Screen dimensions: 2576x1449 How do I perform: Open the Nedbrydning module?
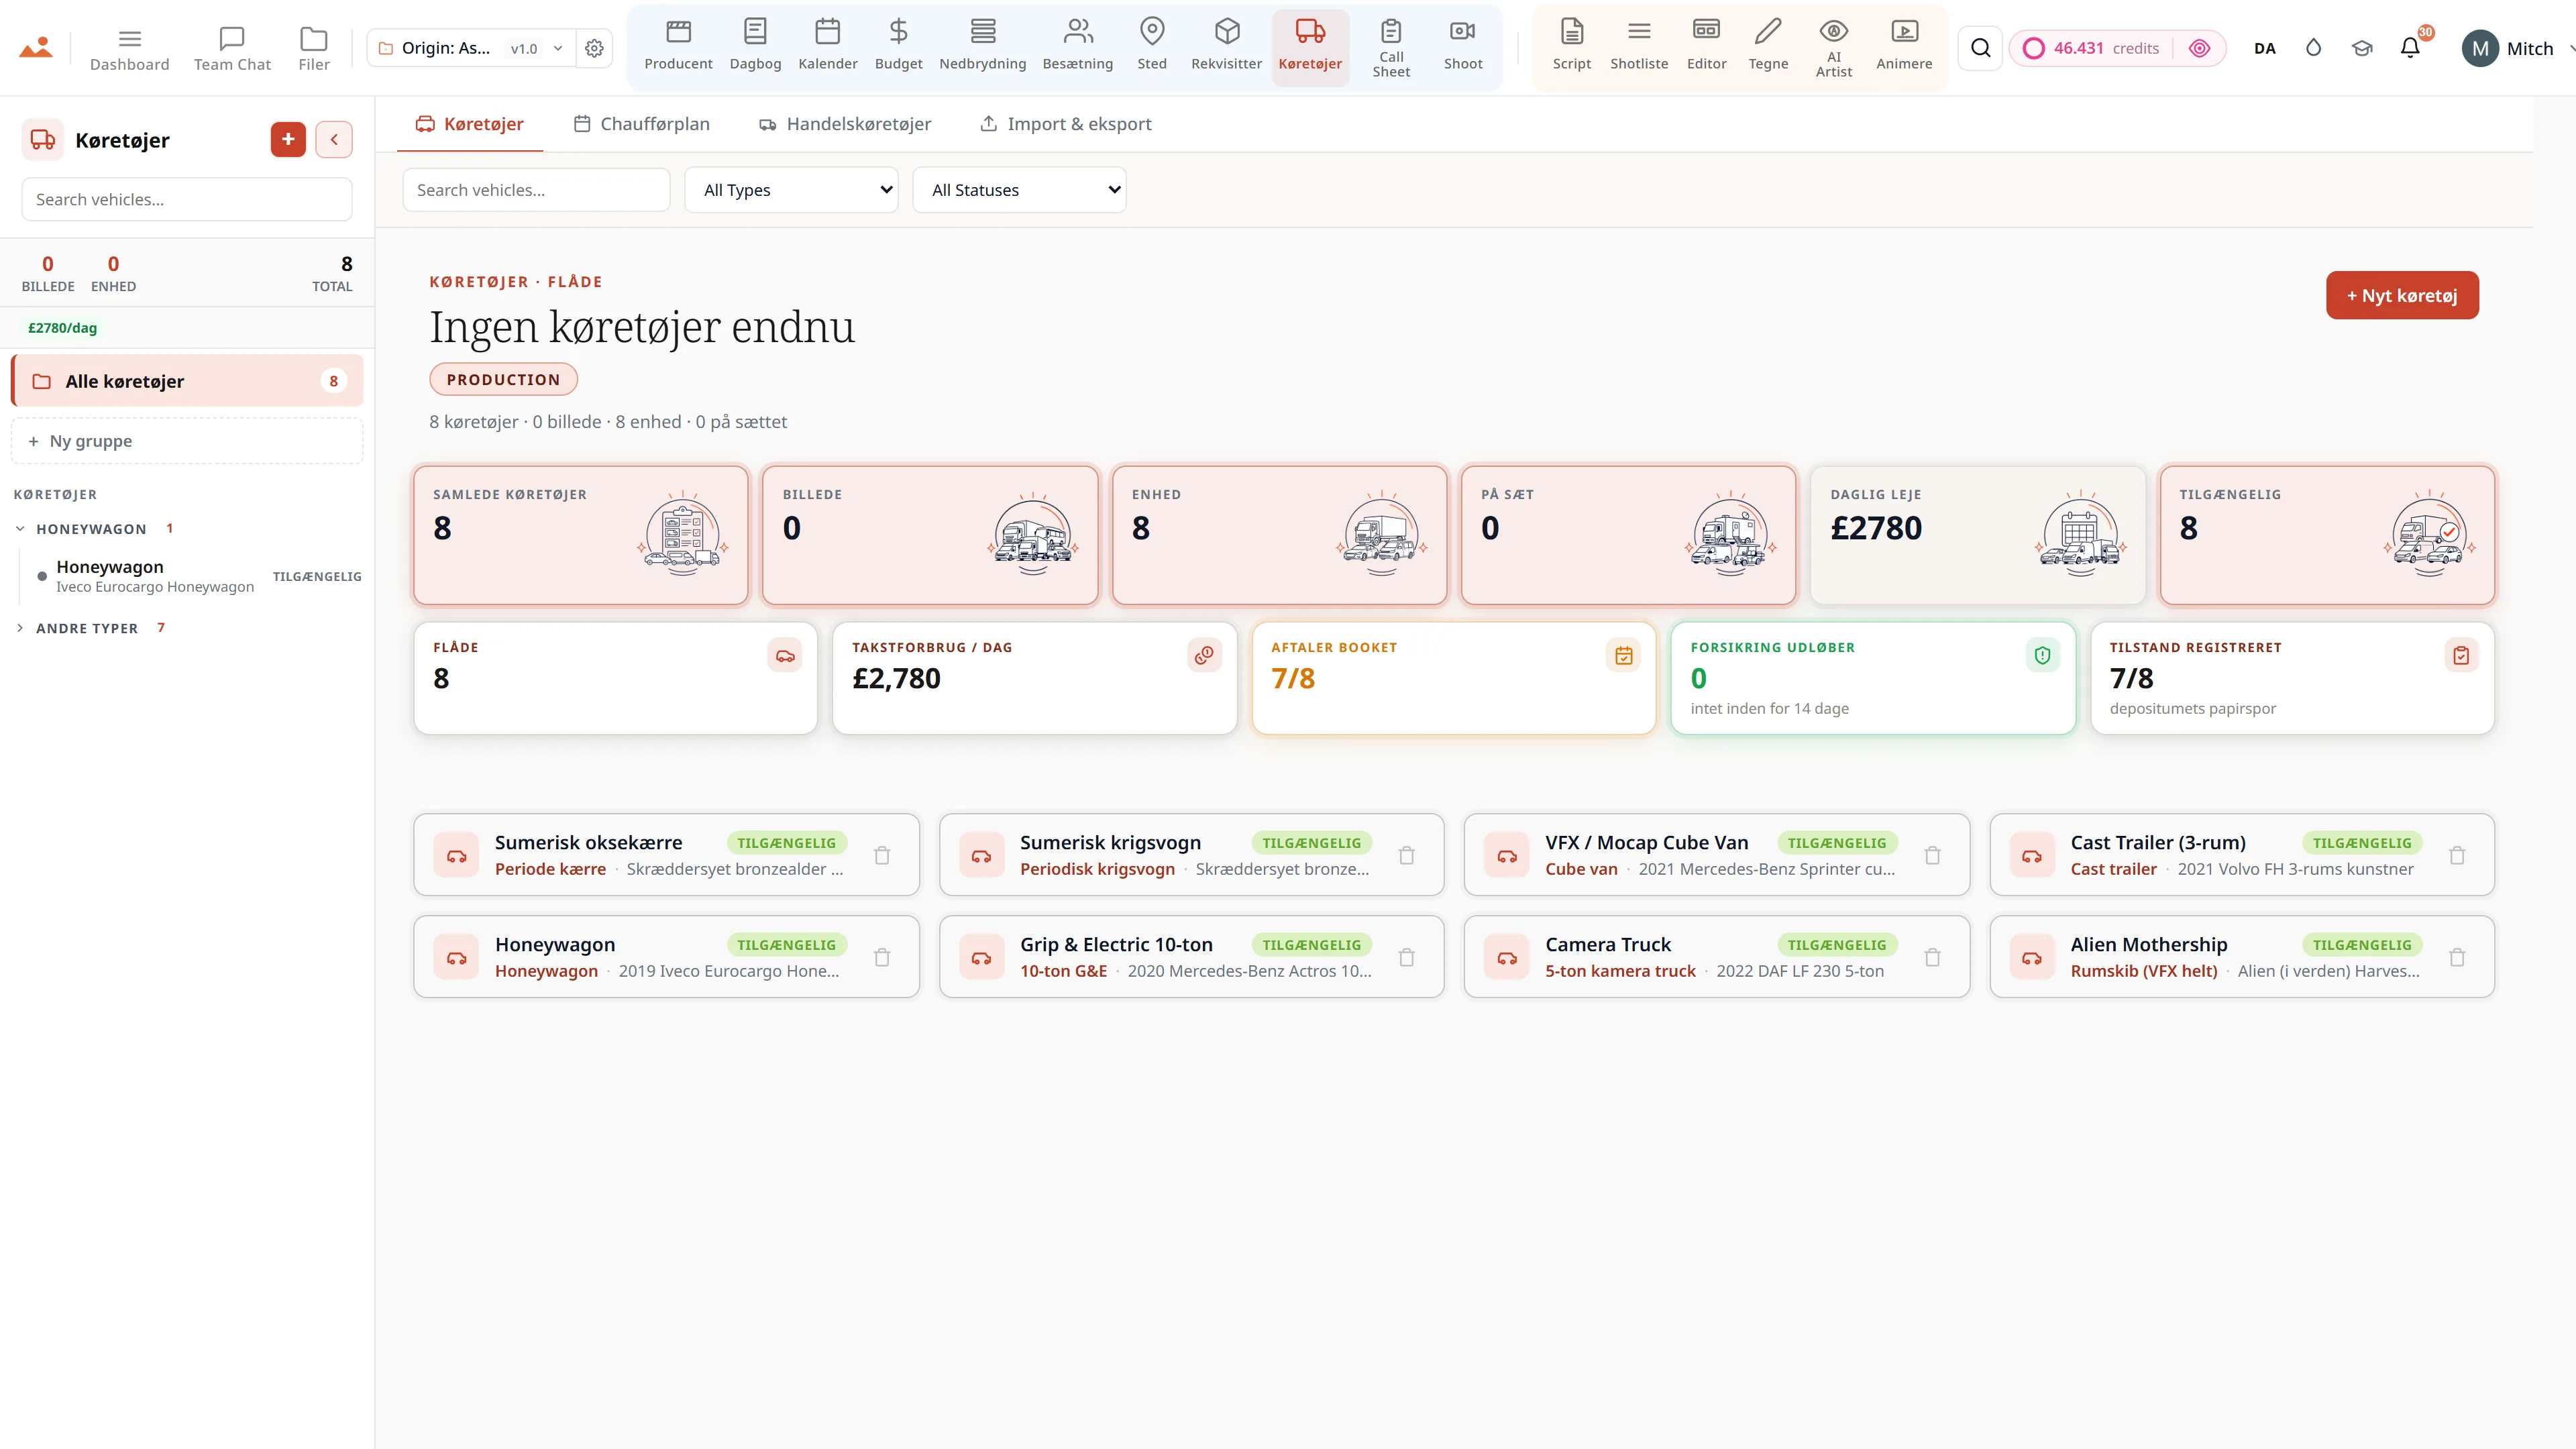[982, 46]
